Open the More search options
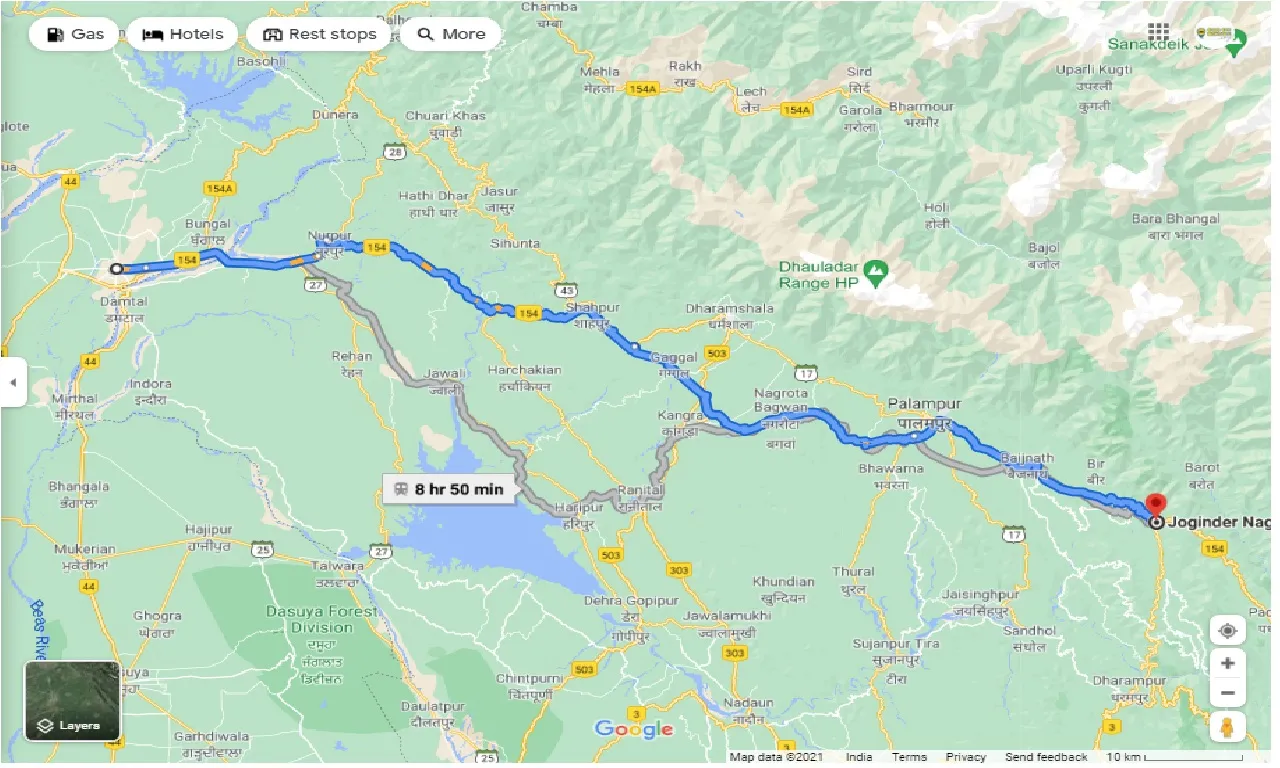Image resolution: width=1280 pixels, height=768 pixels. click(450, 34)
